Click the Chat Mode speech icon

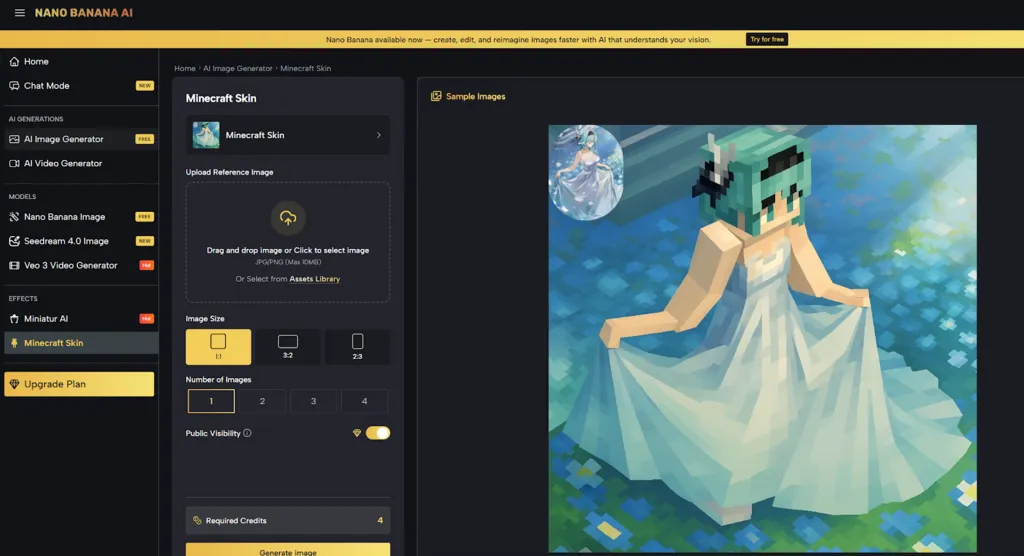14,86
